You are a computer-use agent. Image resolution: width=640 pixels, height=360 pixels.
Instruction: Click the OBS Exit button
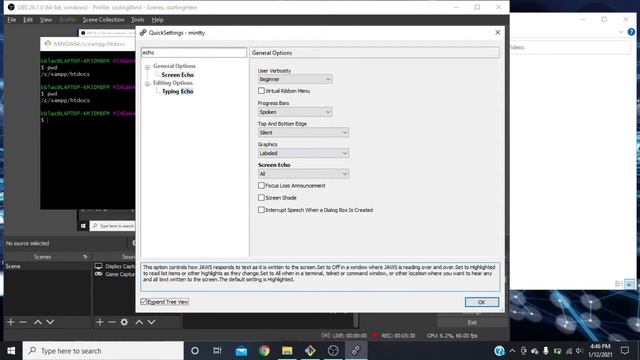(472, 322)
